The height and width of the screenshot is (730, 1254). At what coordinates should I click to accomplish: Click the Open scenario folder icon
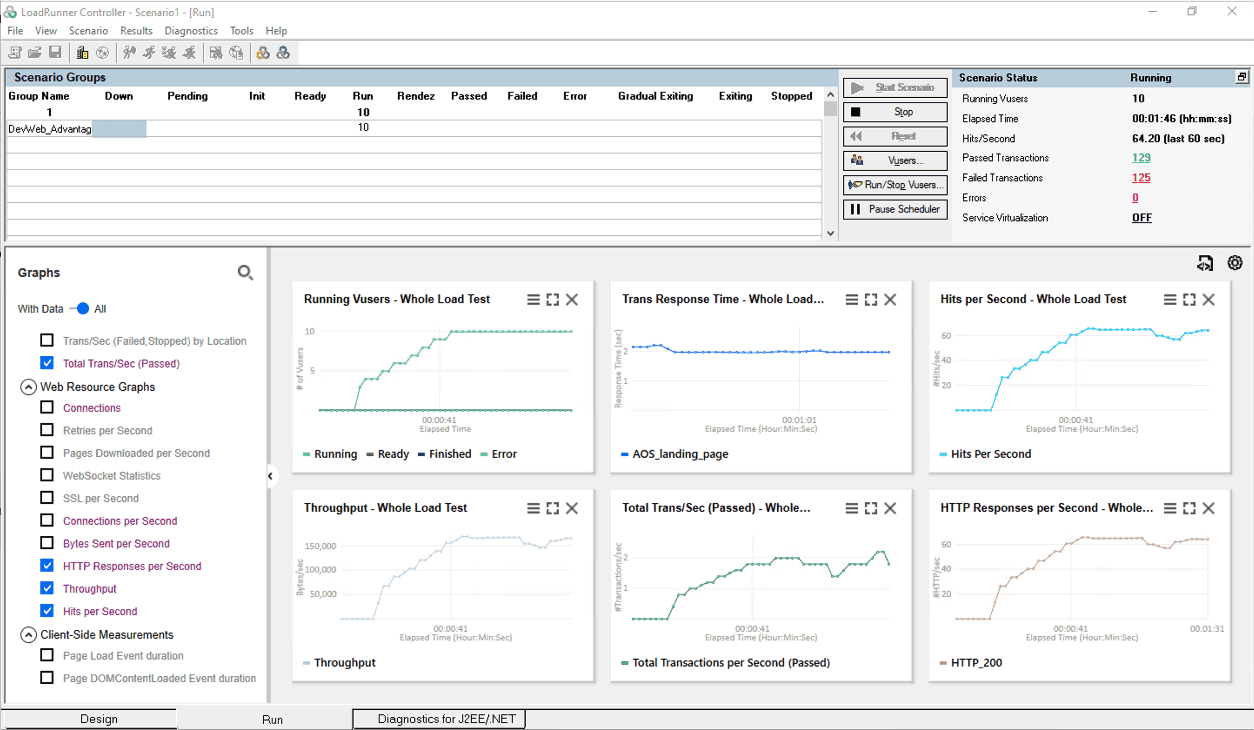[35, 53]
